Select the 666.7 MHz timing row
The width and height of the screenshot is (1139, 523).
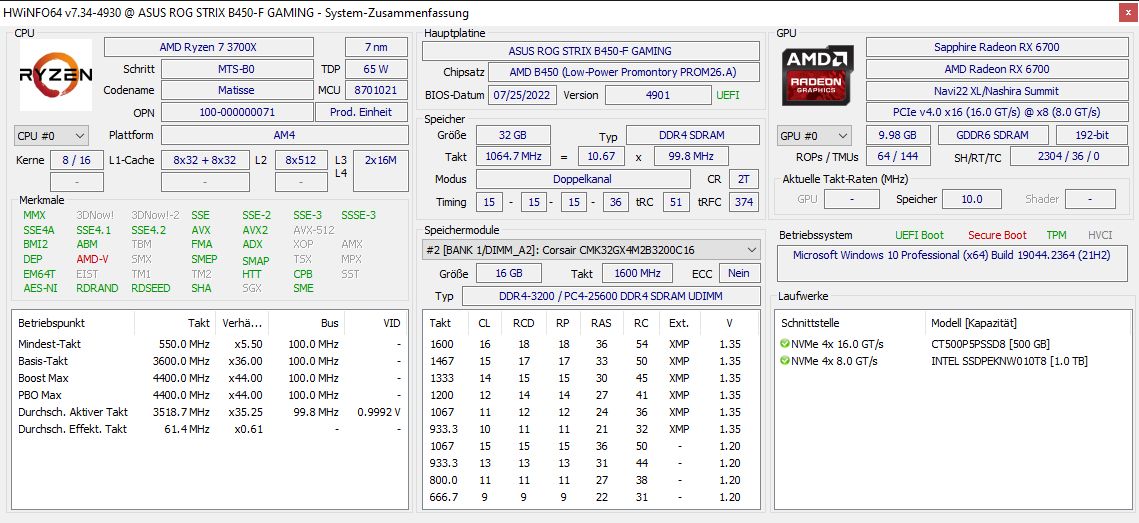tap(590, 497)
